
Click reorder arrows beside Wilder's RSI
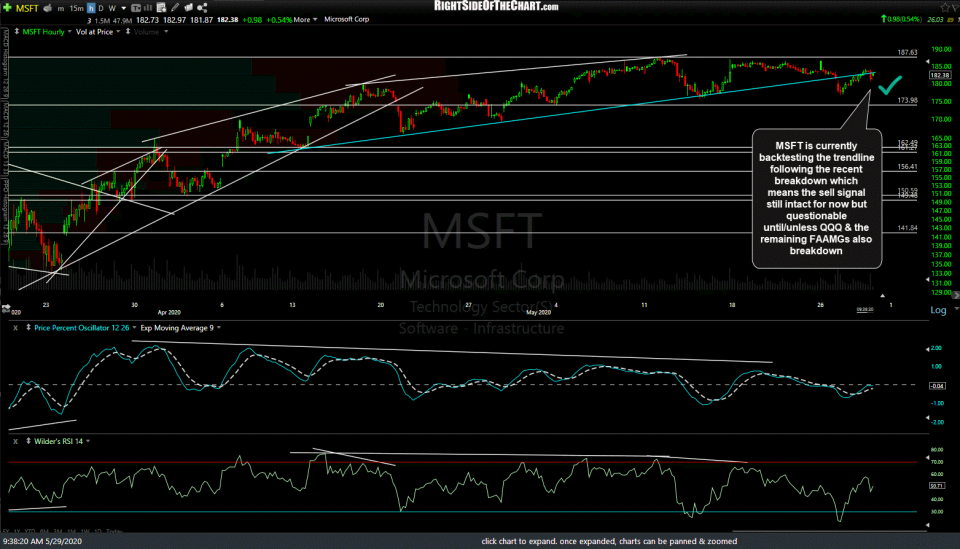[x=28, y=441]
